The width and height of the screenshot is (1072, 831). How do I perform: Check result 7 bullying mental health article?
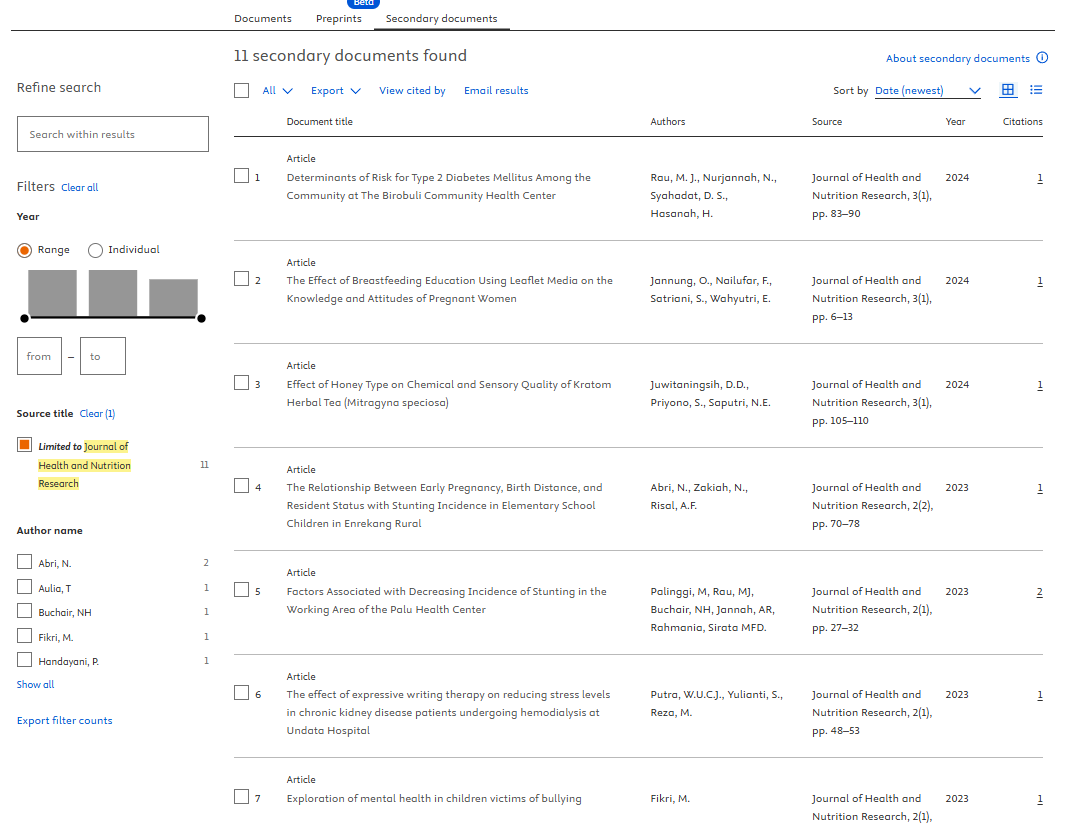point(241,797)
